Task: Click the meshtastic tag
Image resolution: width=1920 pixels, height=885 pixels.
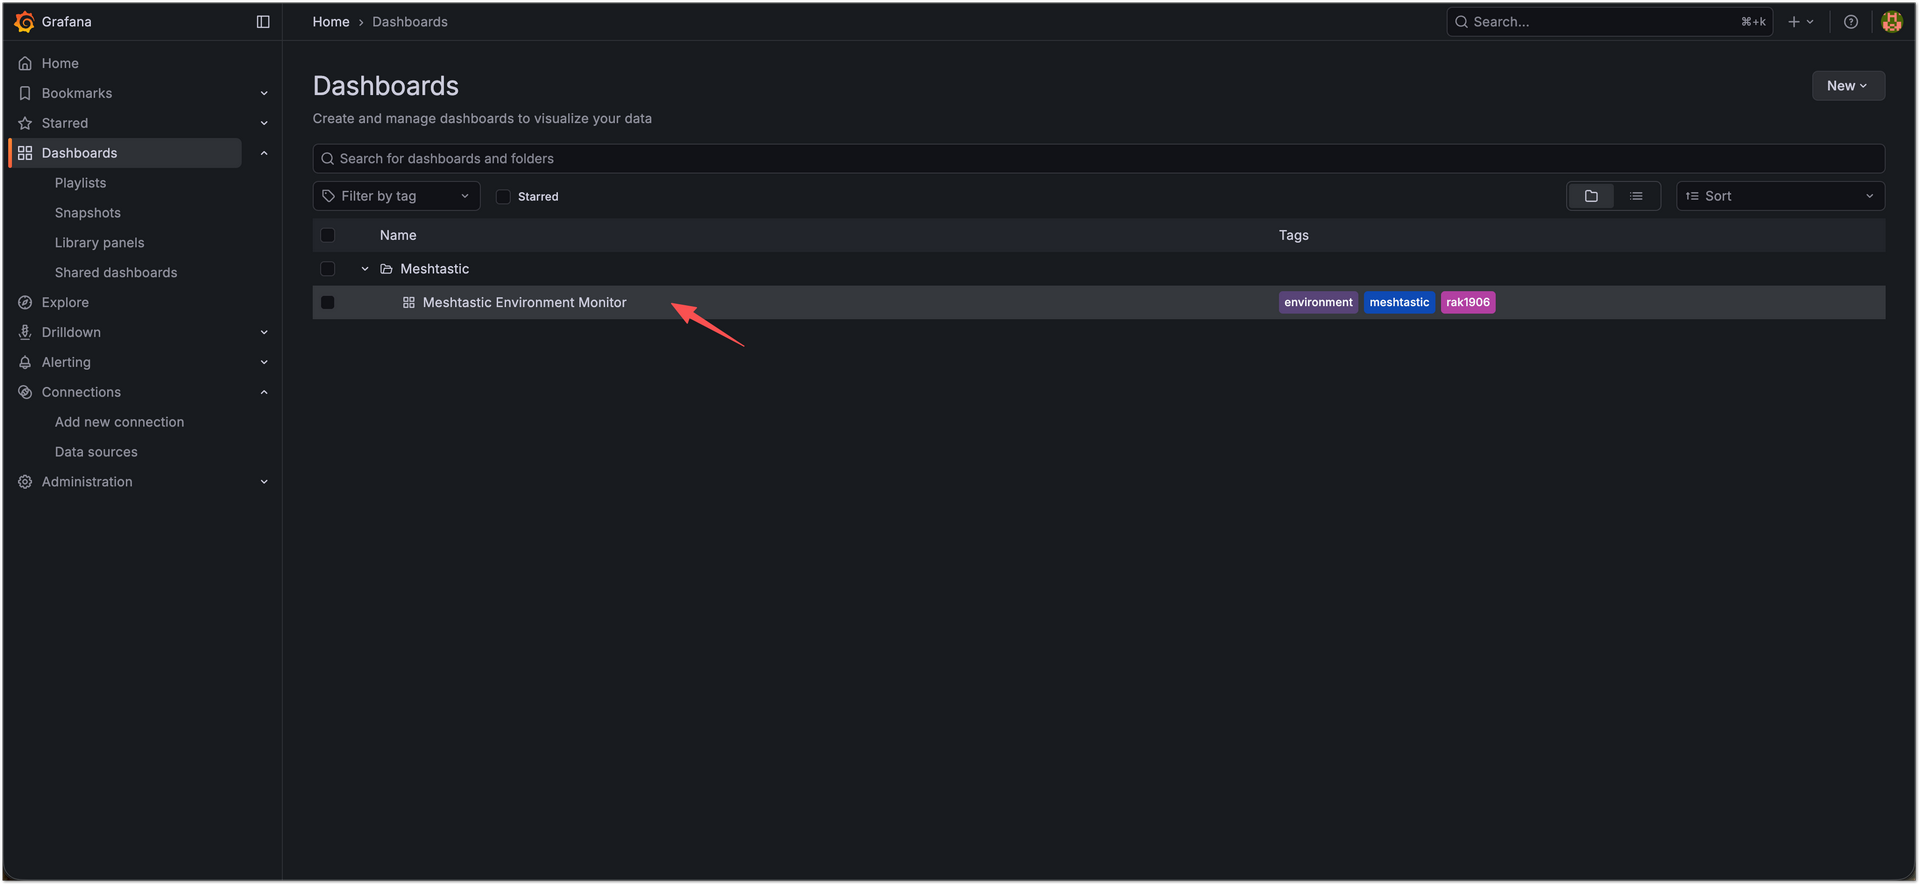Action: [1399, 302]
